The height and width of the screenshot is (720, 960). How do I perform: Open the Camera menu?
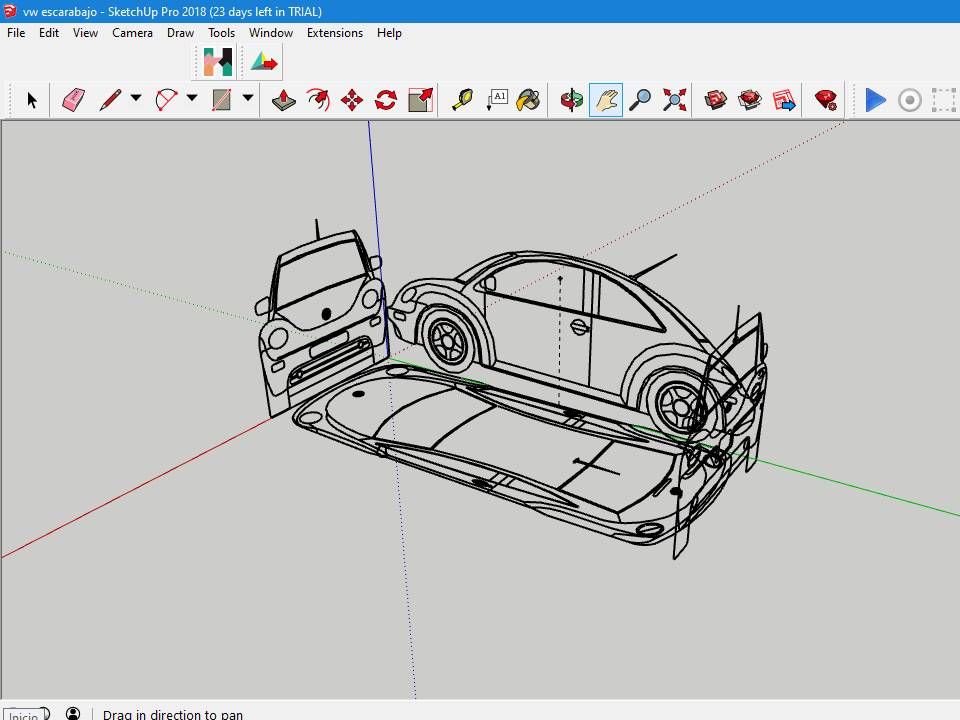132,33
